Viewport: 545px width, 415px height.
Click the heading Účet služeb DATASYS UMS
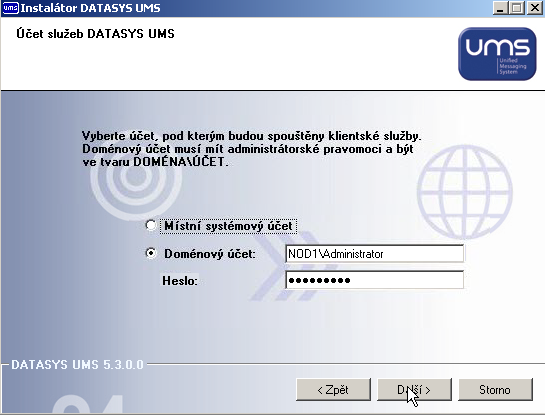[x=95, y=34]
